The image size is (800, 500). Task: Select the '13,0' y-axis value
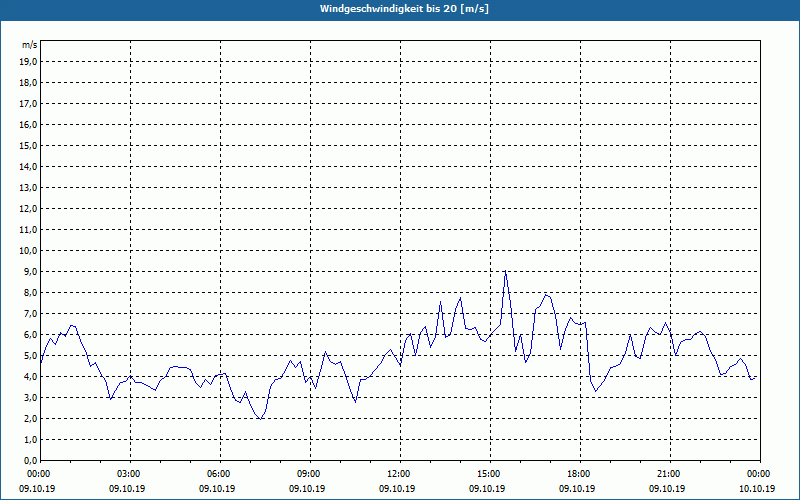coord(29,188)
